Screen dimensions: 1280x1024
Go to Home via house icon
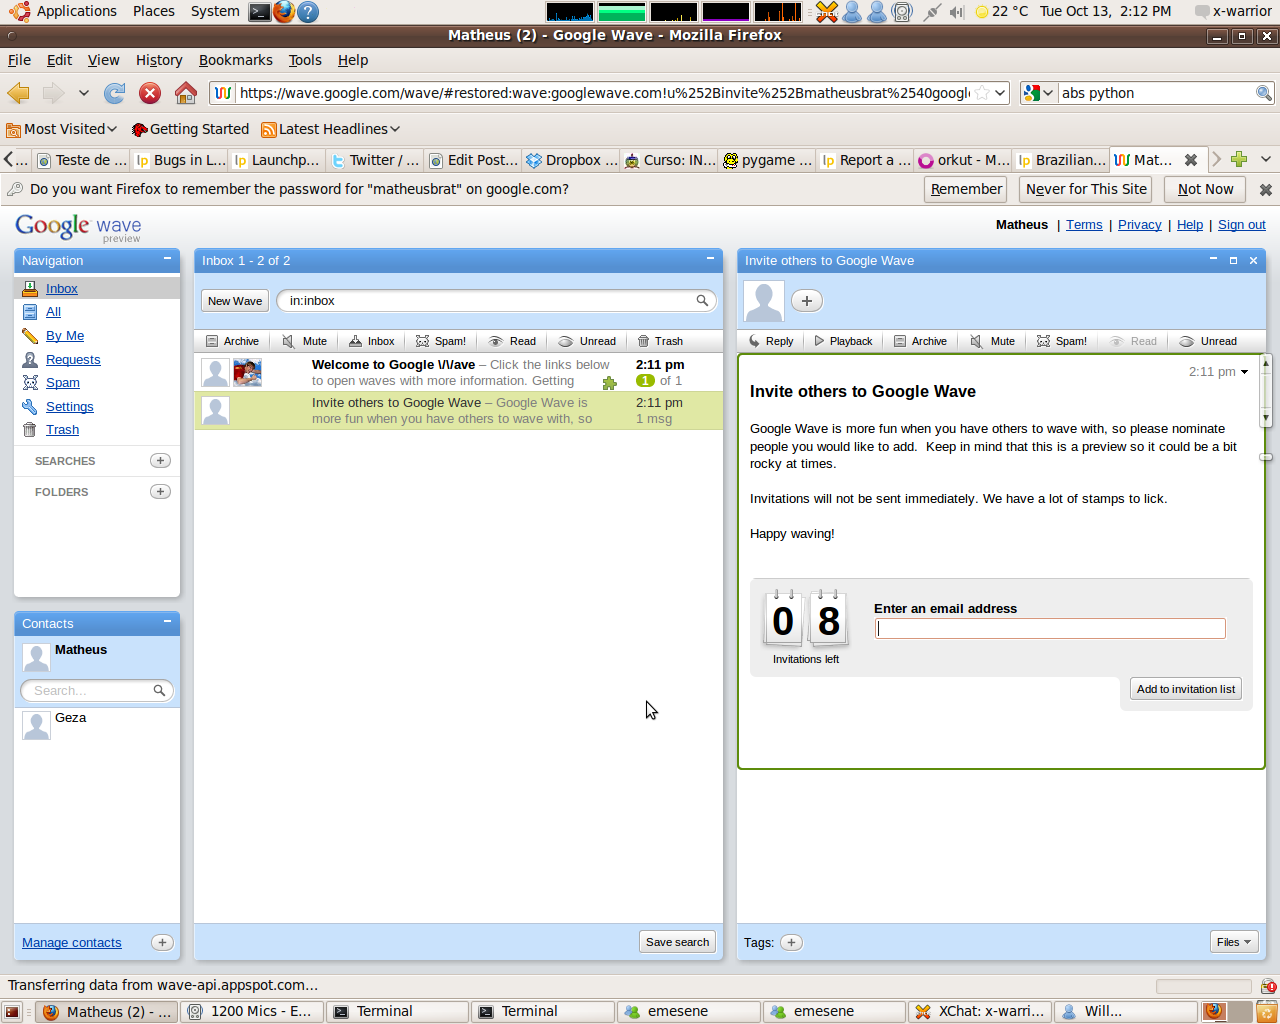(x=185, y=93)
